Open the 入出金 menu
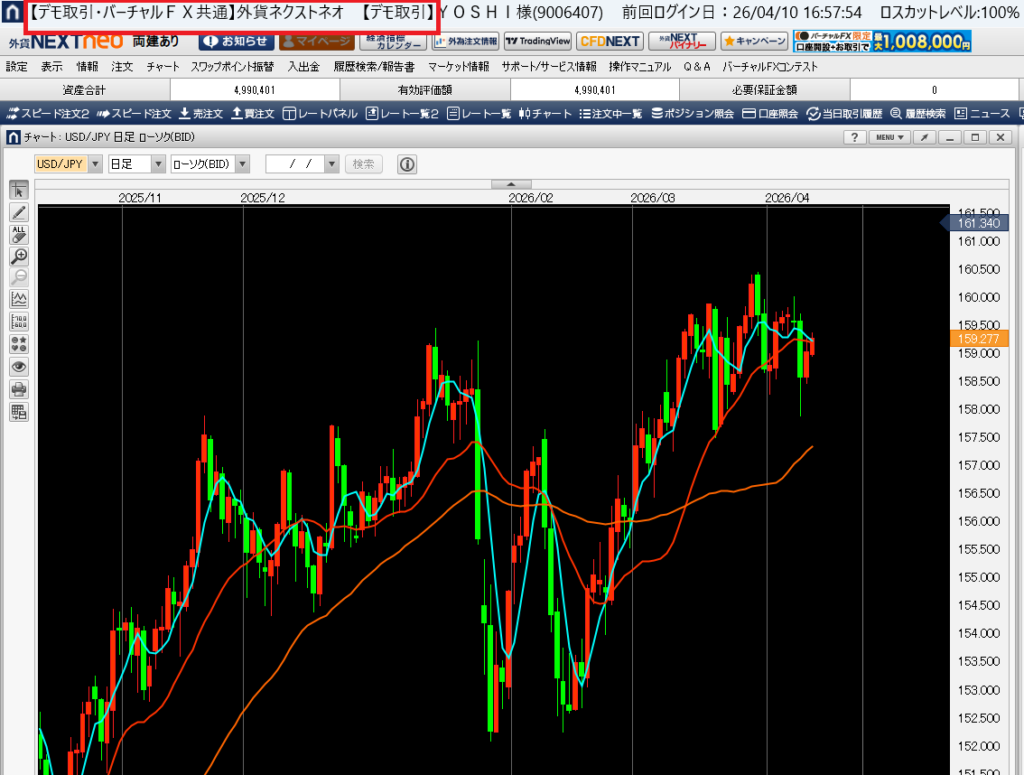1024x775 pixels. click(x=303, y=67)
